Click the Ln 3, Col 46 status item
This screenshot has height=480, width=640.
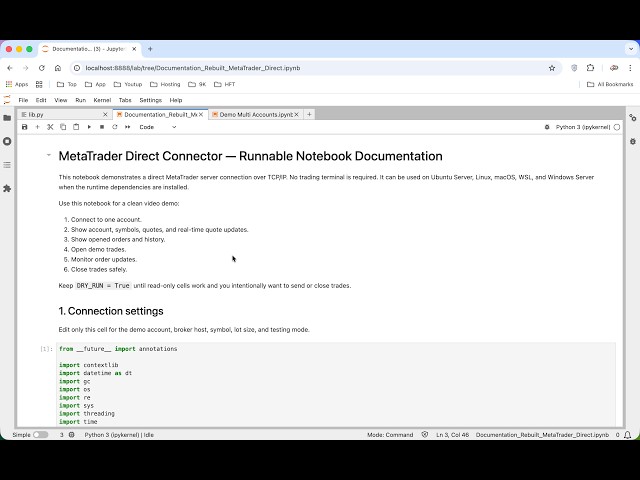pos(452,435)
